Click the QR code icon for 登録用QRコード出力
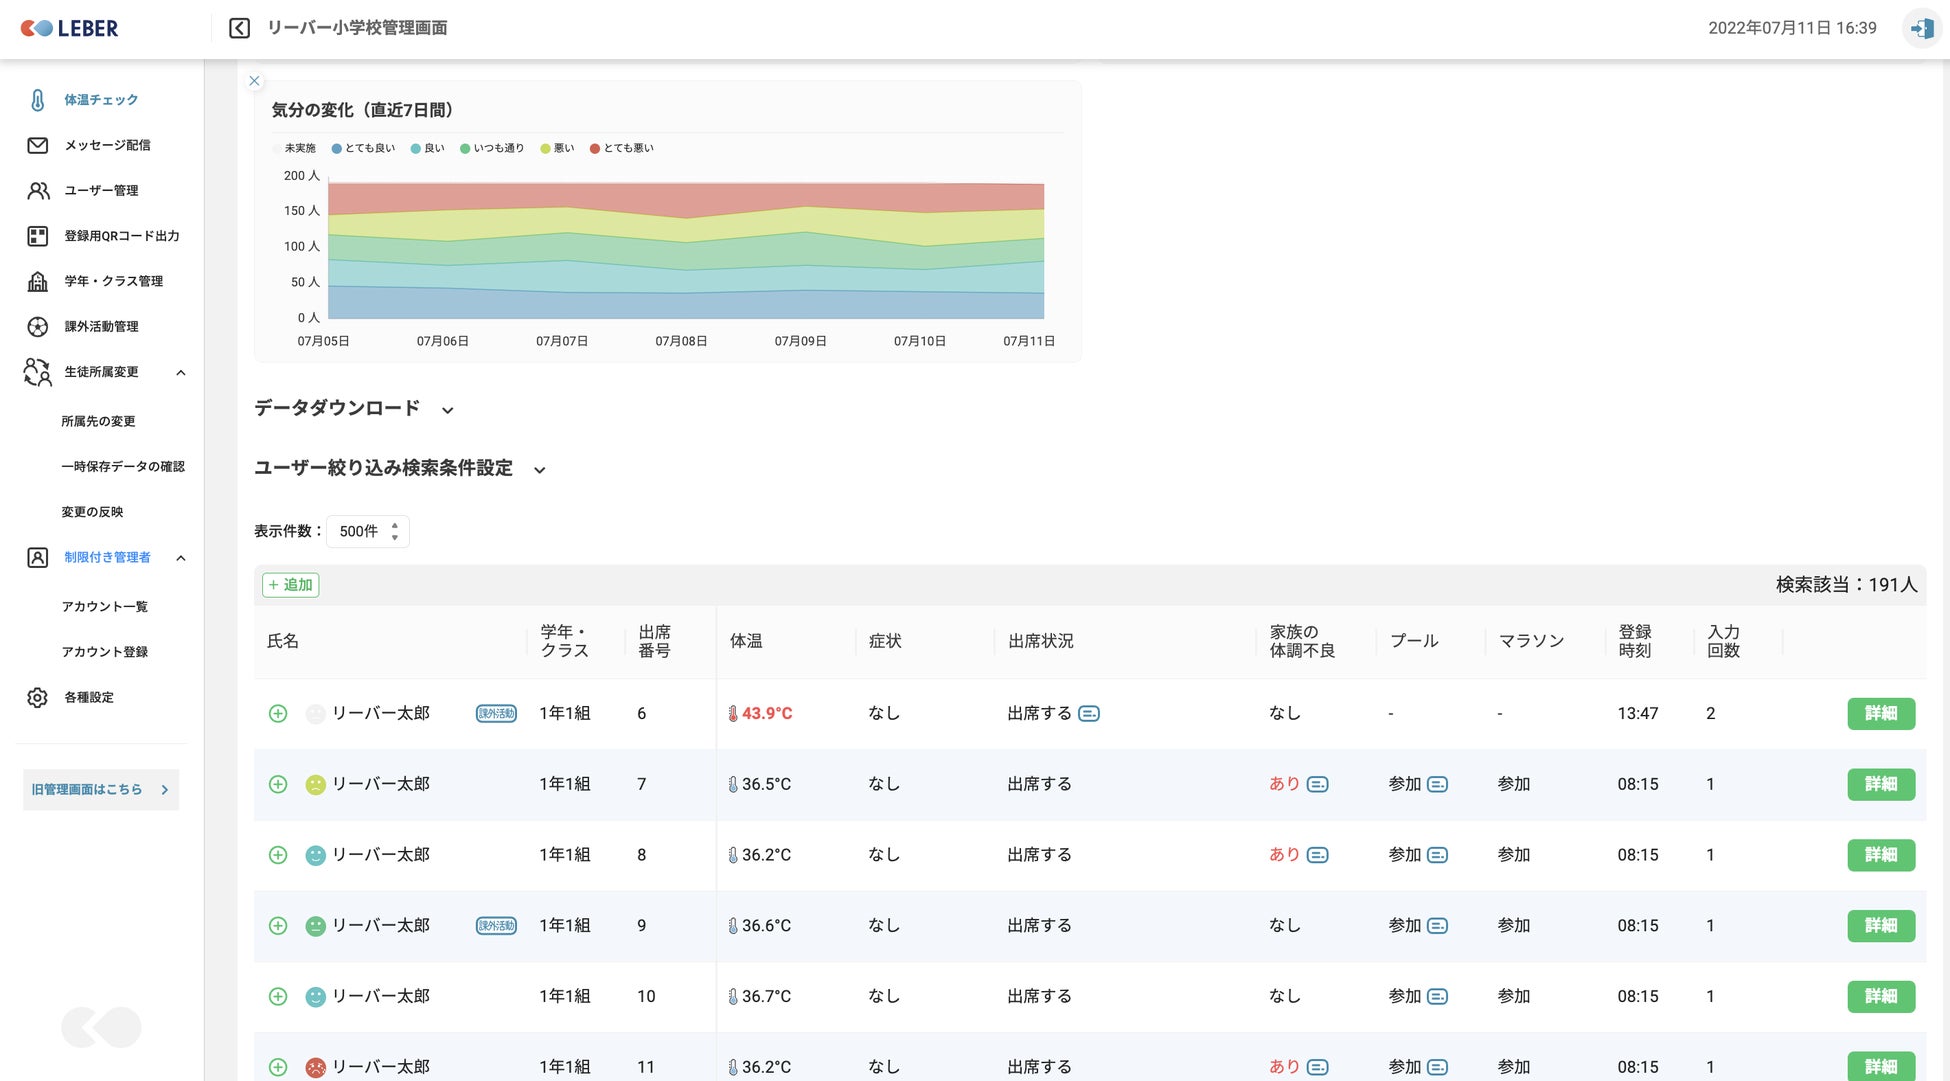1950x1081 pixels. click(37, 236)
